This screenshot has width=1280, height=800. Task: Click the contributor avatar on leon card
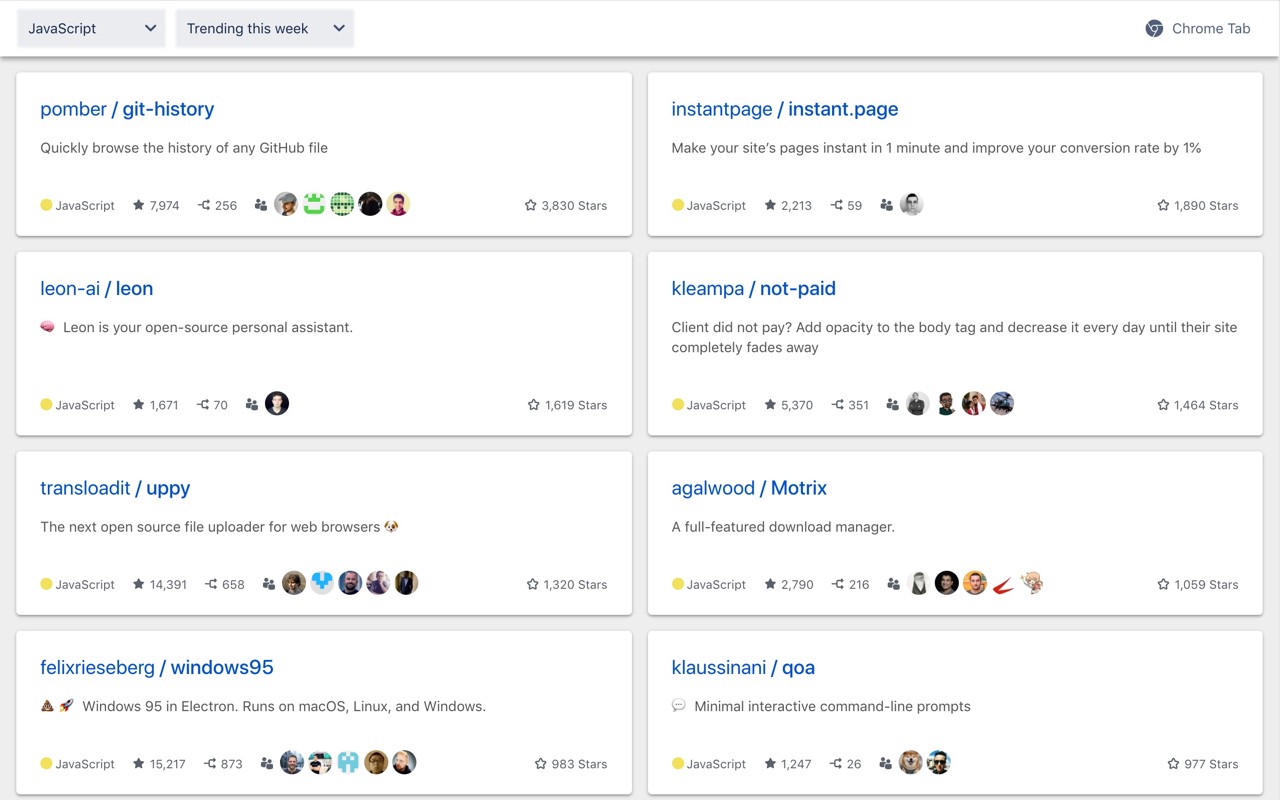coord(277,403)
